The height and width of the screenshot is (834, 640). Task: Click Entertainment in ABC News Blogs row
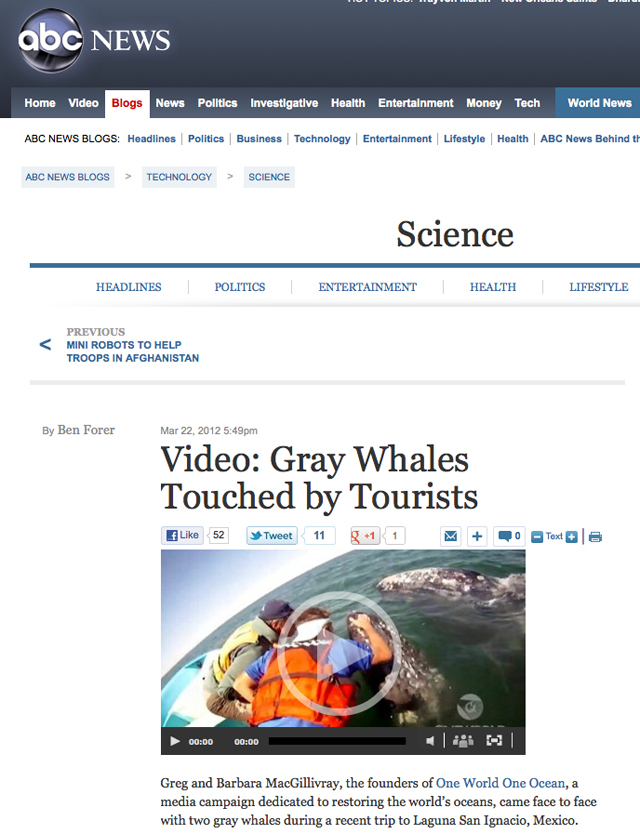tap(397, 139)
